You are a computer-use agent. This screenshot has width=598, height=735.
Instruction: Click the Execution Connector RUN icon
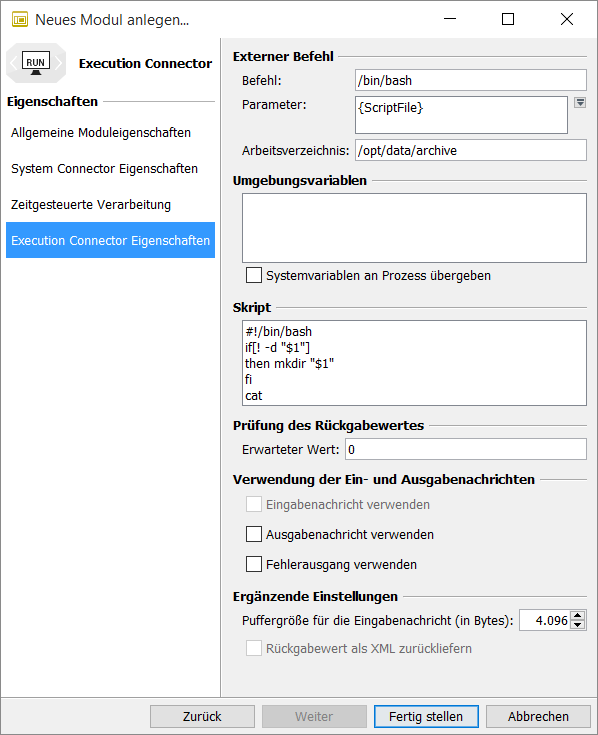click(x=36, y=63)
